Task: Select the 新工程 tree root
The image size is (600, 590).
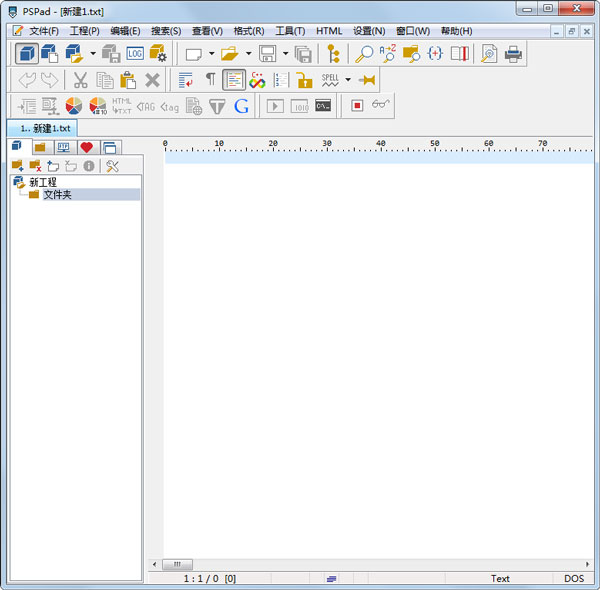Action: (x=43, y=182)
